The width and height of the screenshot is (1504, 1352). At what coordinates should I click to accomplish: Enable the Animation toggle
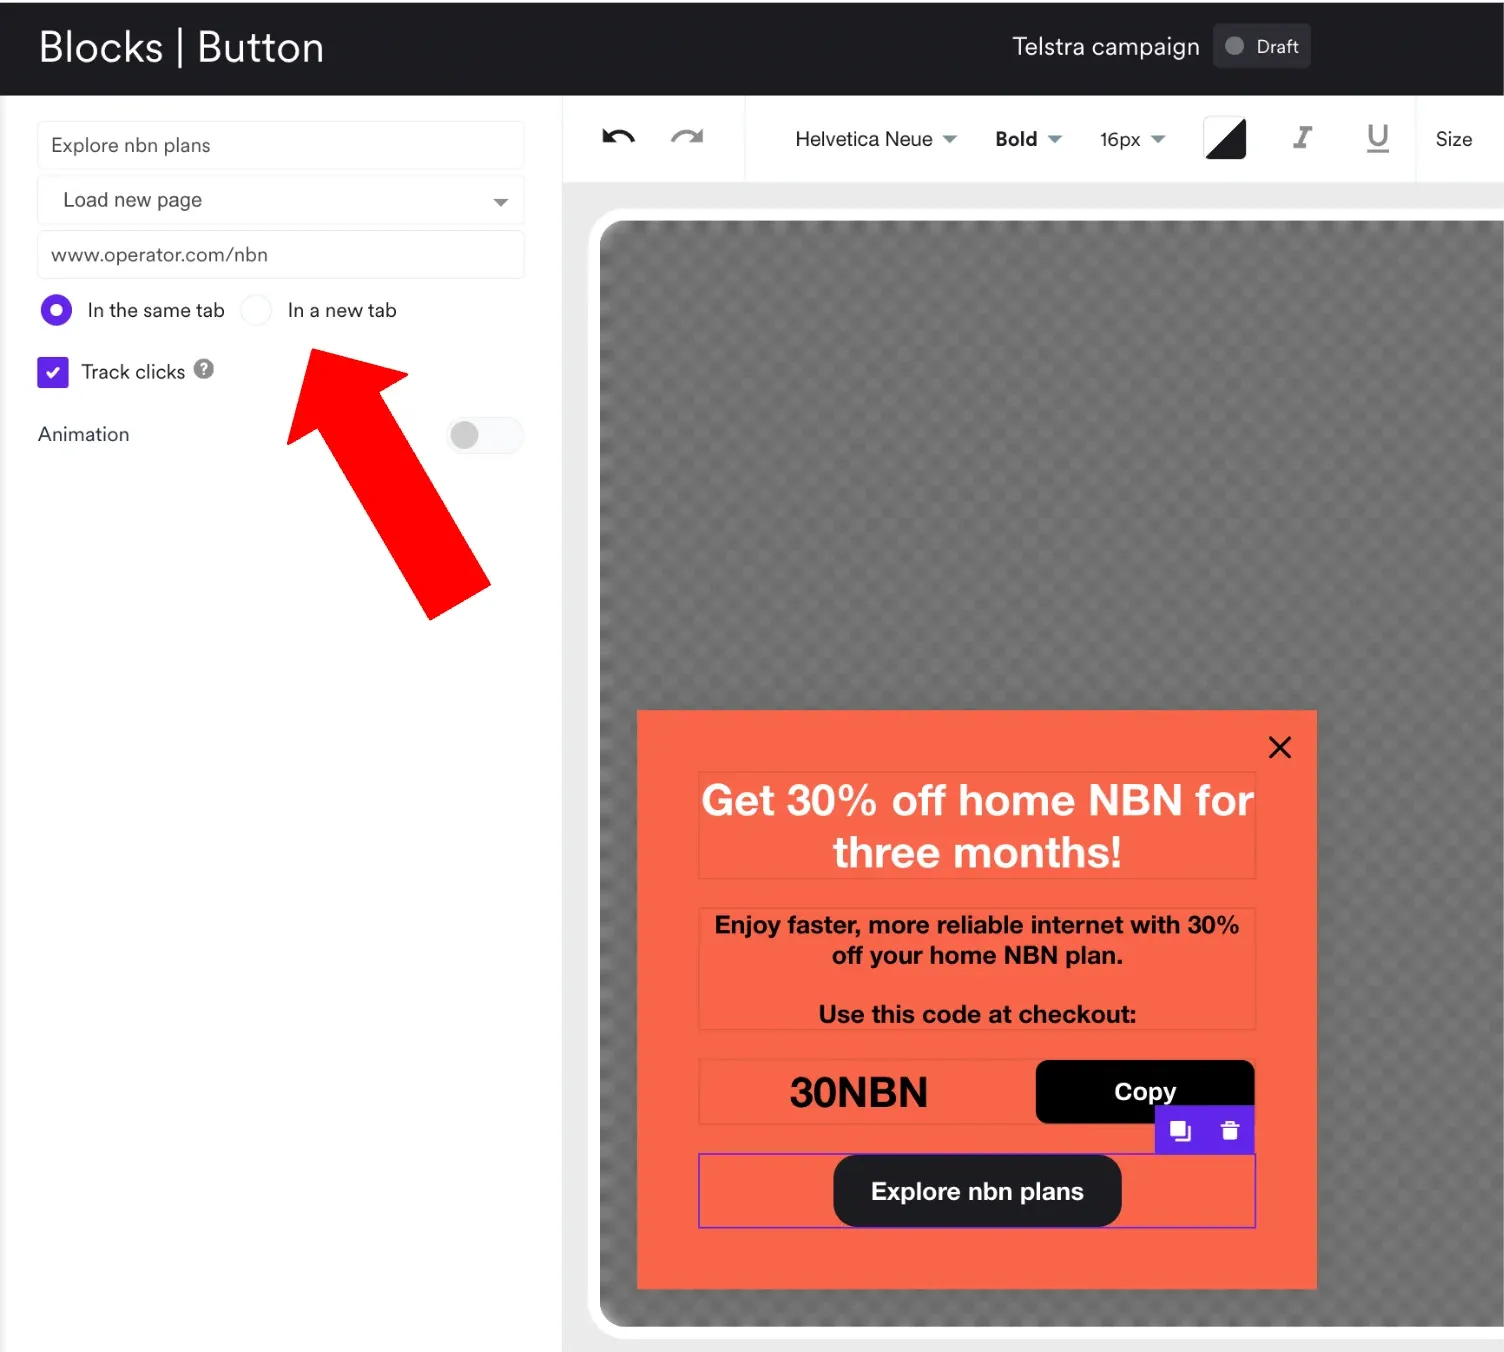pos(484,435)
